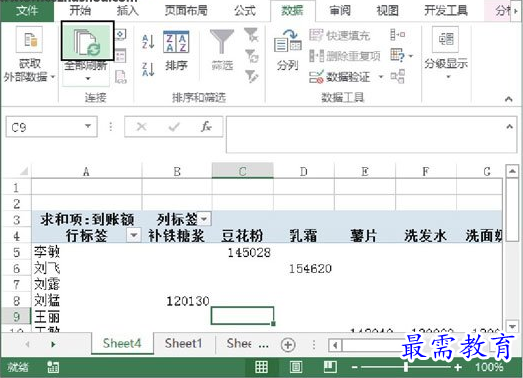Viewport: 523px width, 378px height.
Task: Select the Sheet4 tab
Action: (122, 343)
